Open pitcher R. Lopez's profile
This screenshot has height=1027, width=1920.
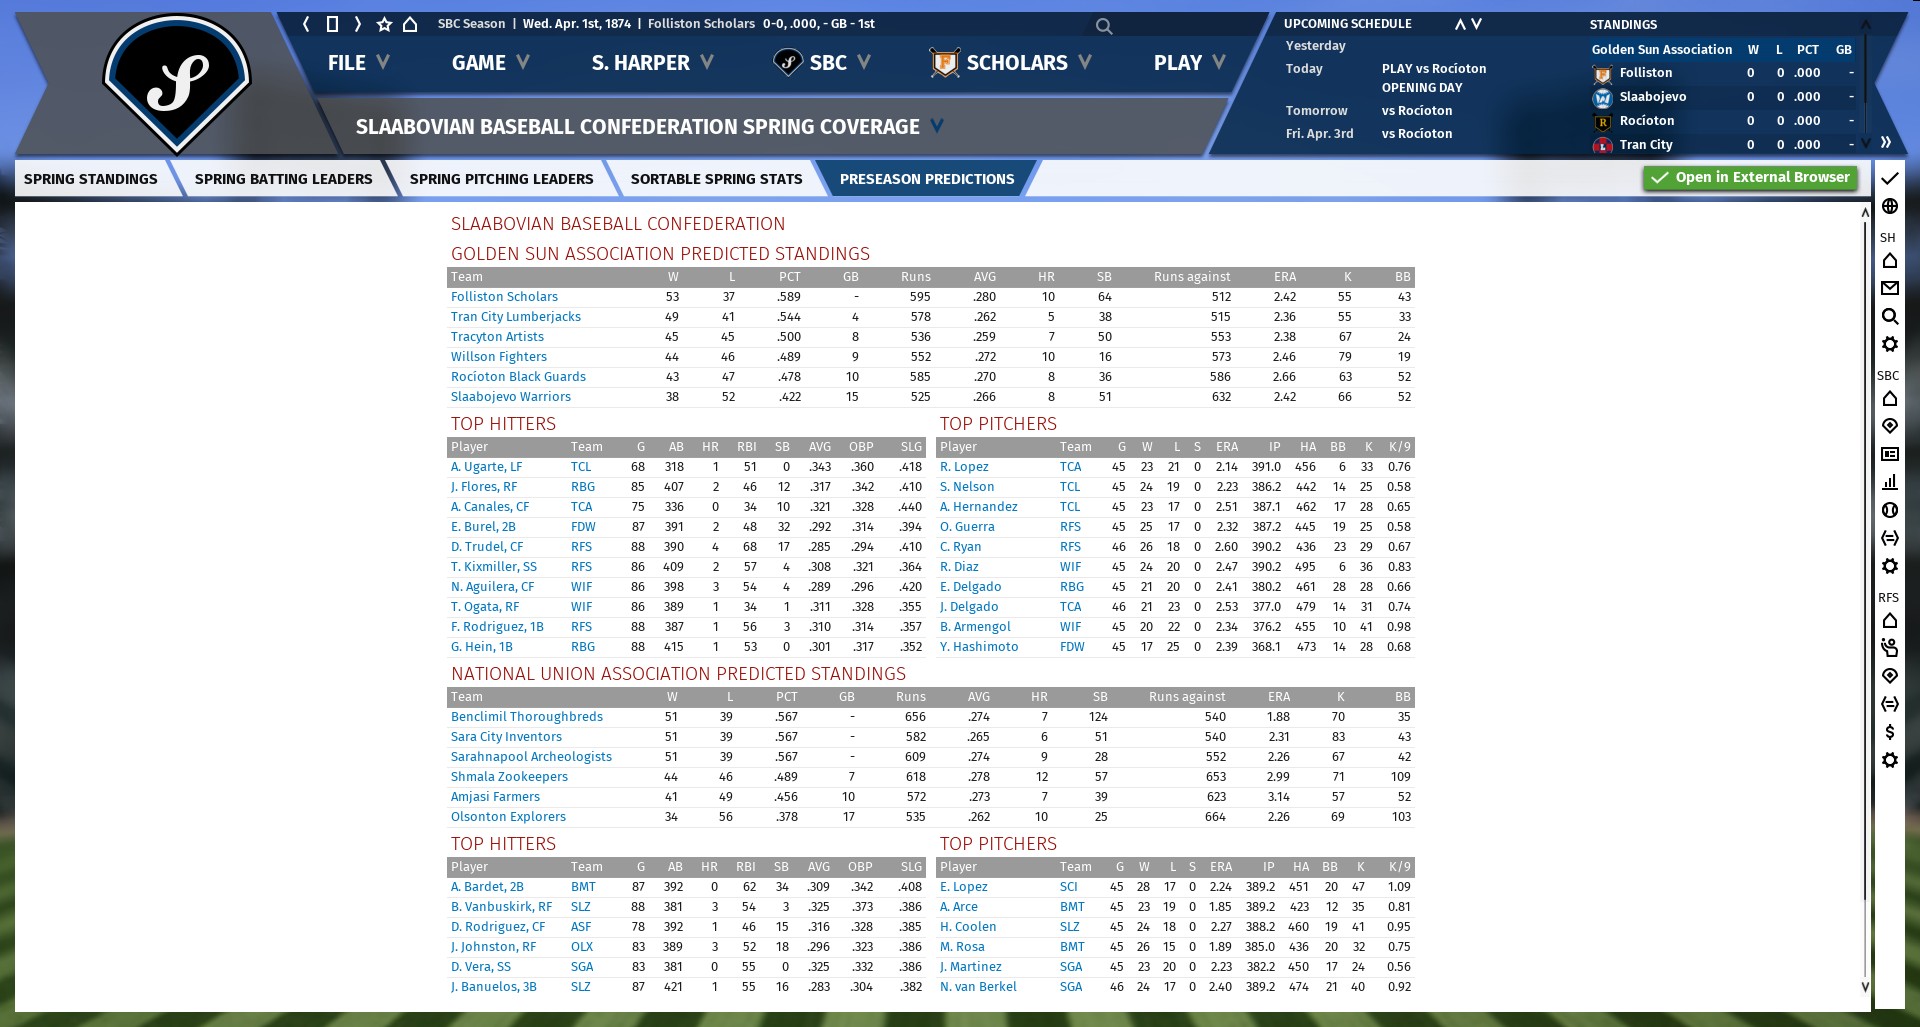pyautogui.click(x=964, y=467)
